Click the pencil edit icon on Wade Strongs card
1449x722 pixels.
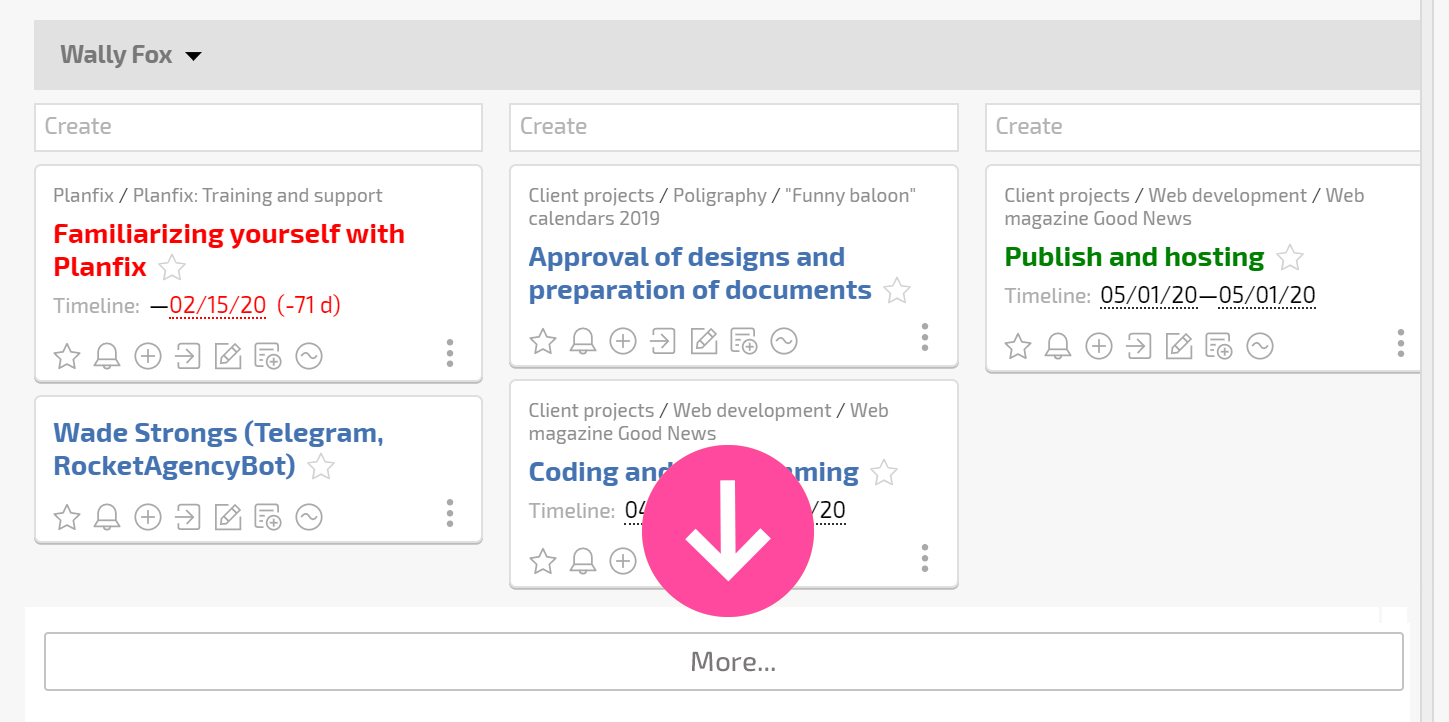pos(228,517)
